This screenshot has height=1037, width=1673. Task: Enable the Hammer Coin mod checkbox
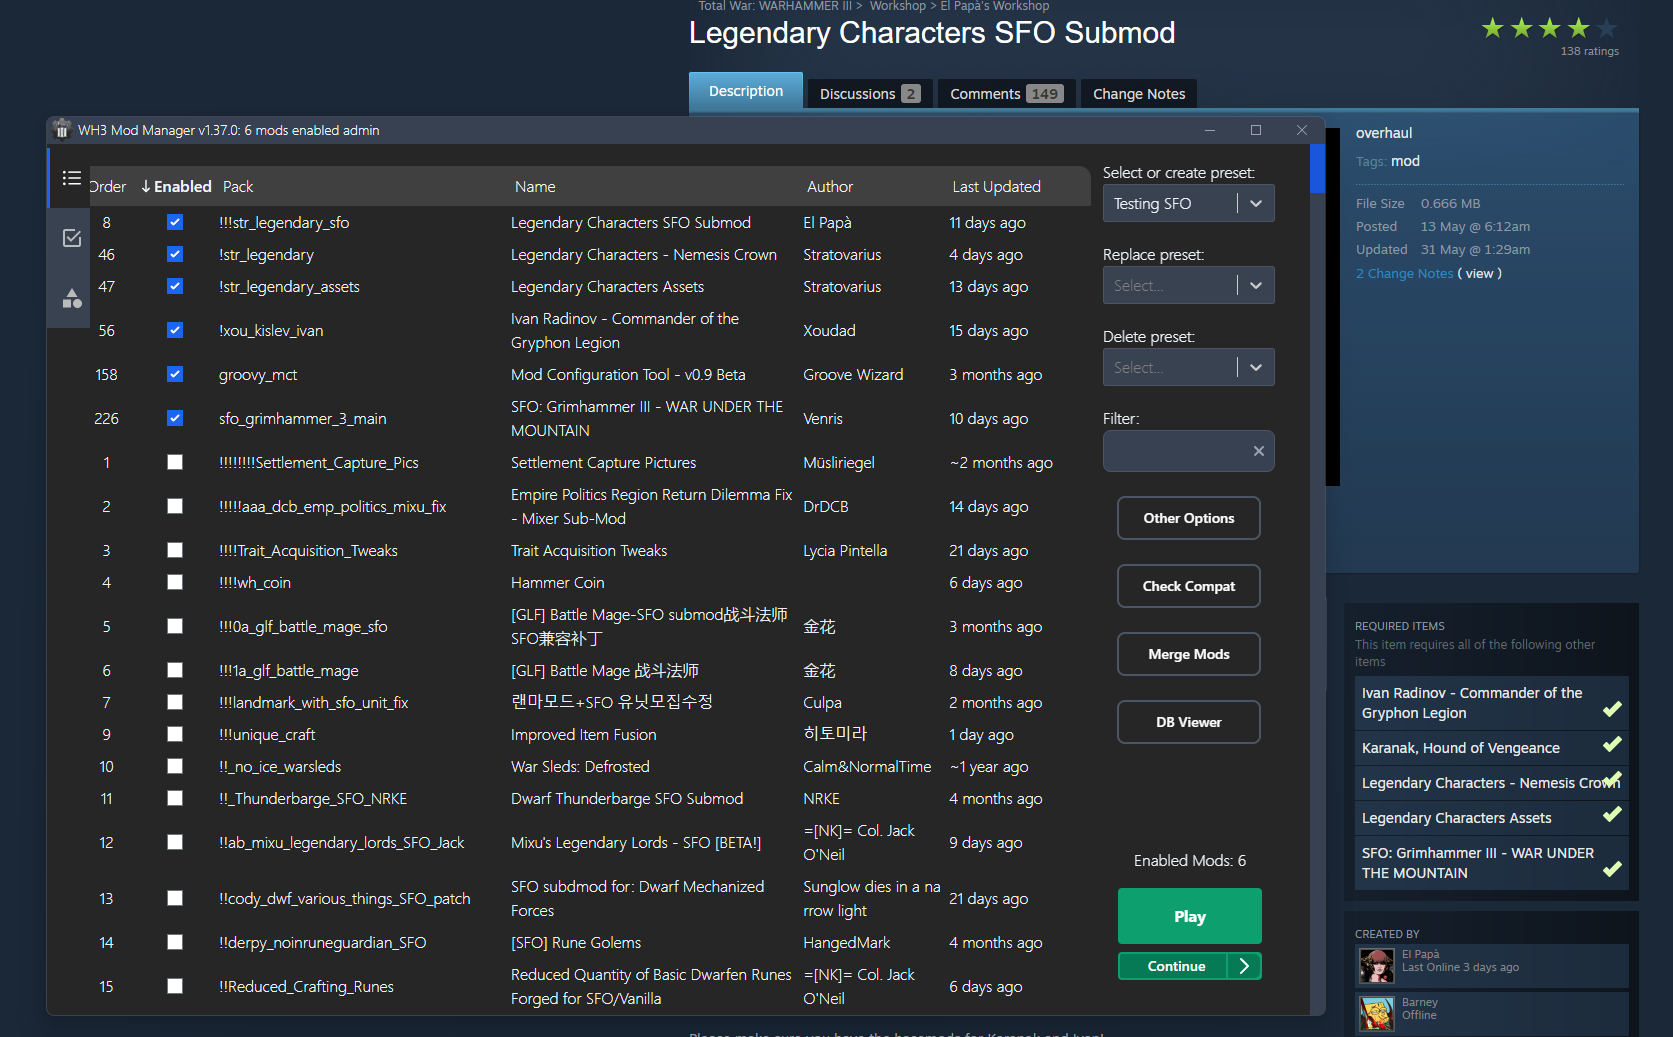point(175,582)
